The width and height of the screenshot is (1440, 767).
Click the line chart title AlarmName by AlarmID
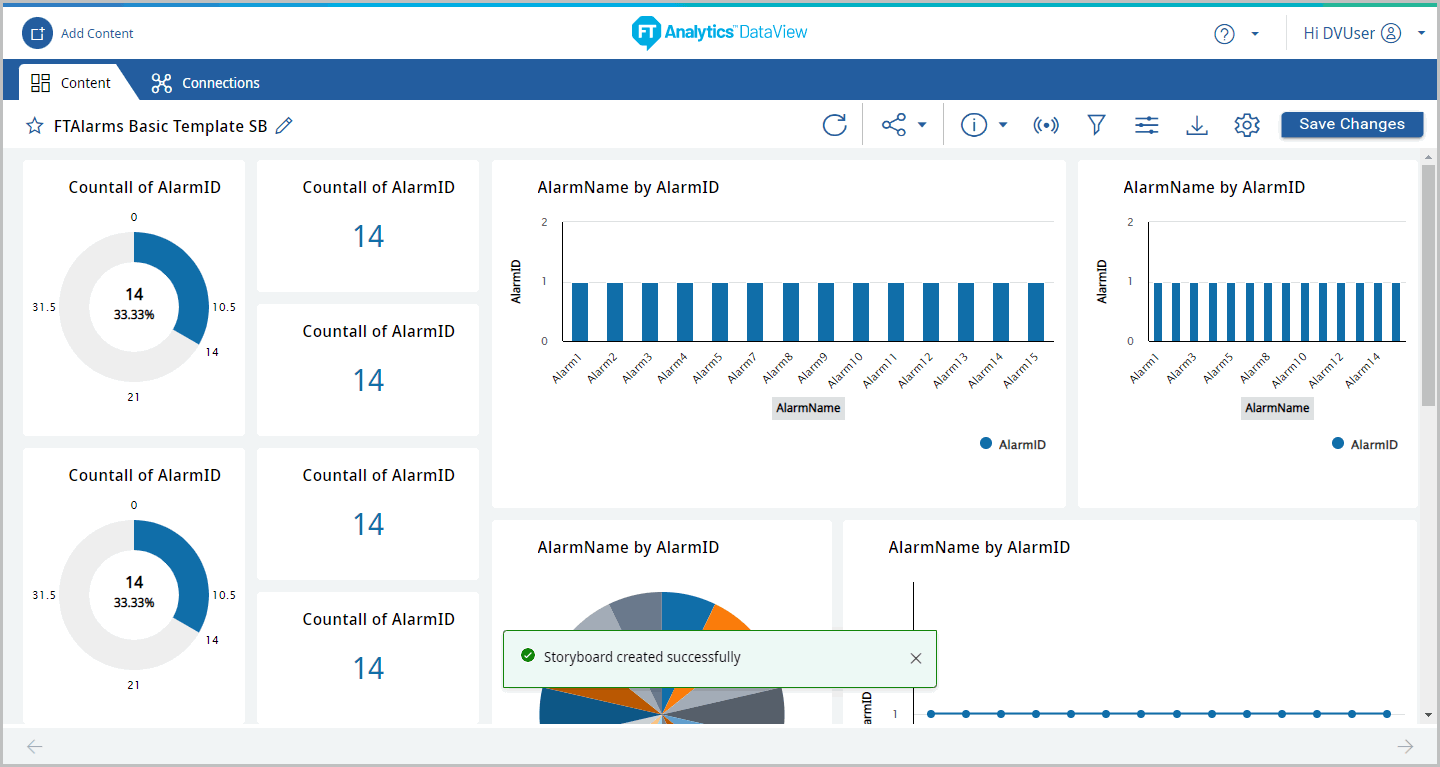pos(979,547)
